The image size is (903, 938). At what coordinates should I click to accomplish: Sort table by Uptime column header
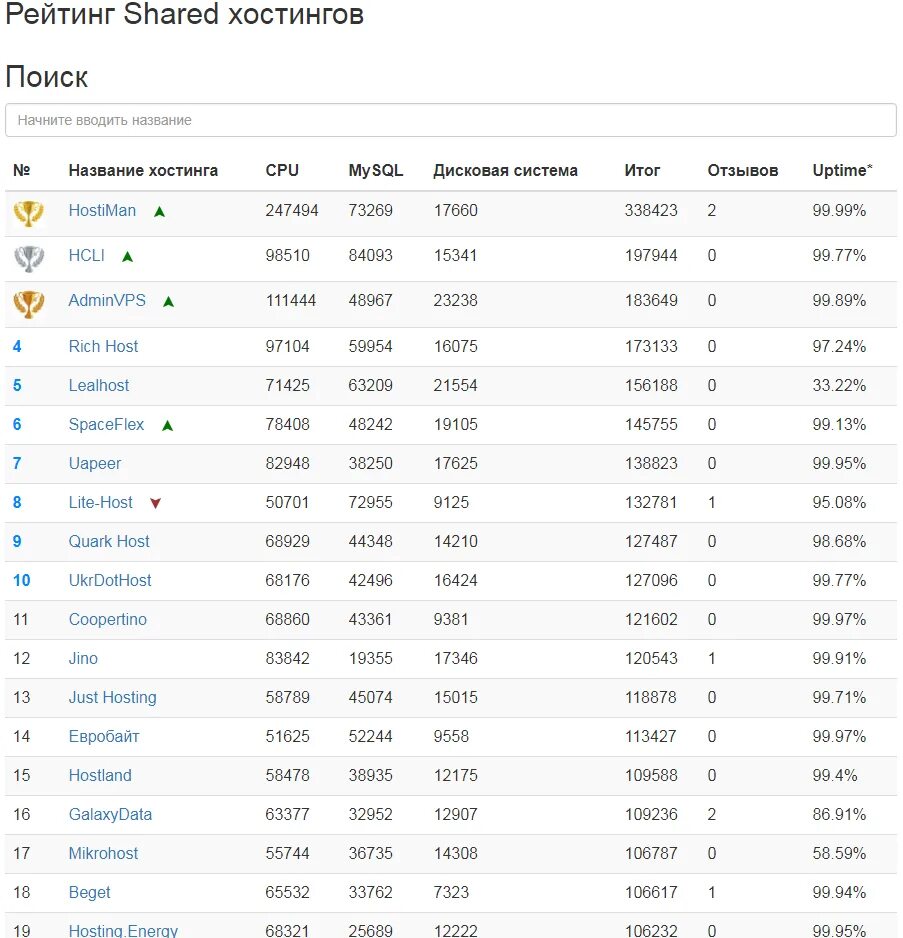coord(842,170)
